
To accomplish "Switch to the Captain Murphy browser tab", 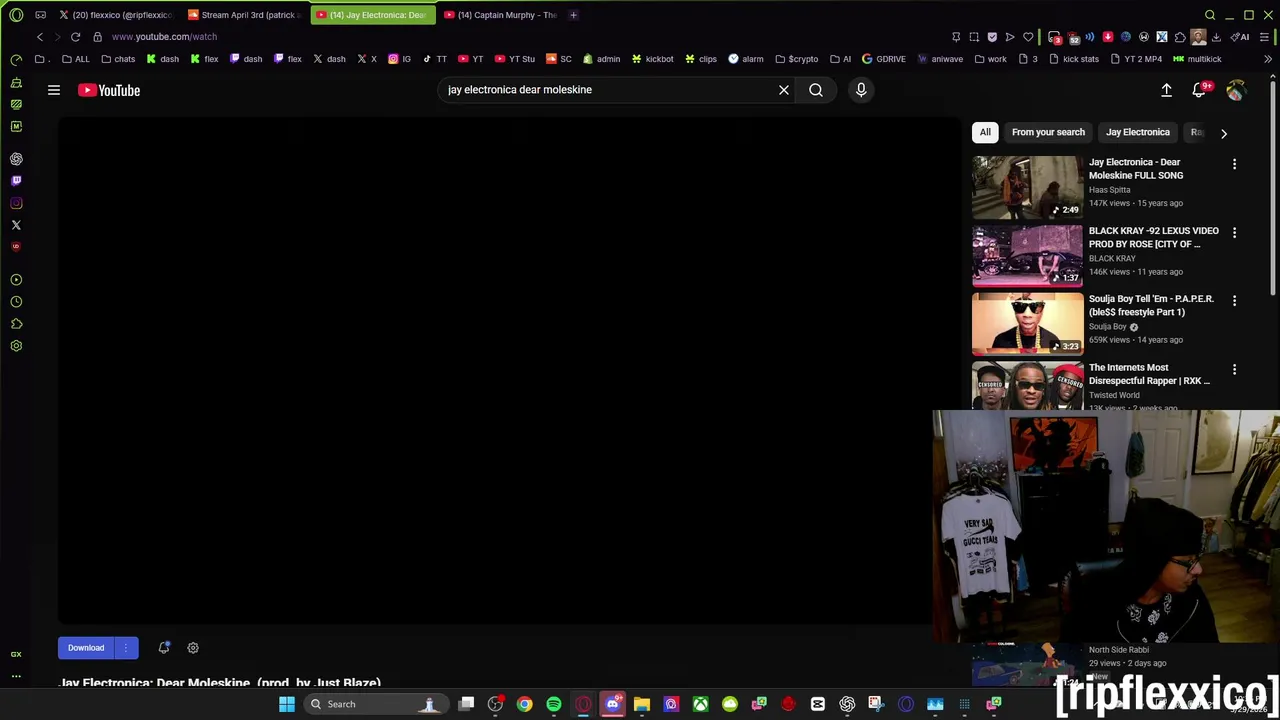I will 502,15.
